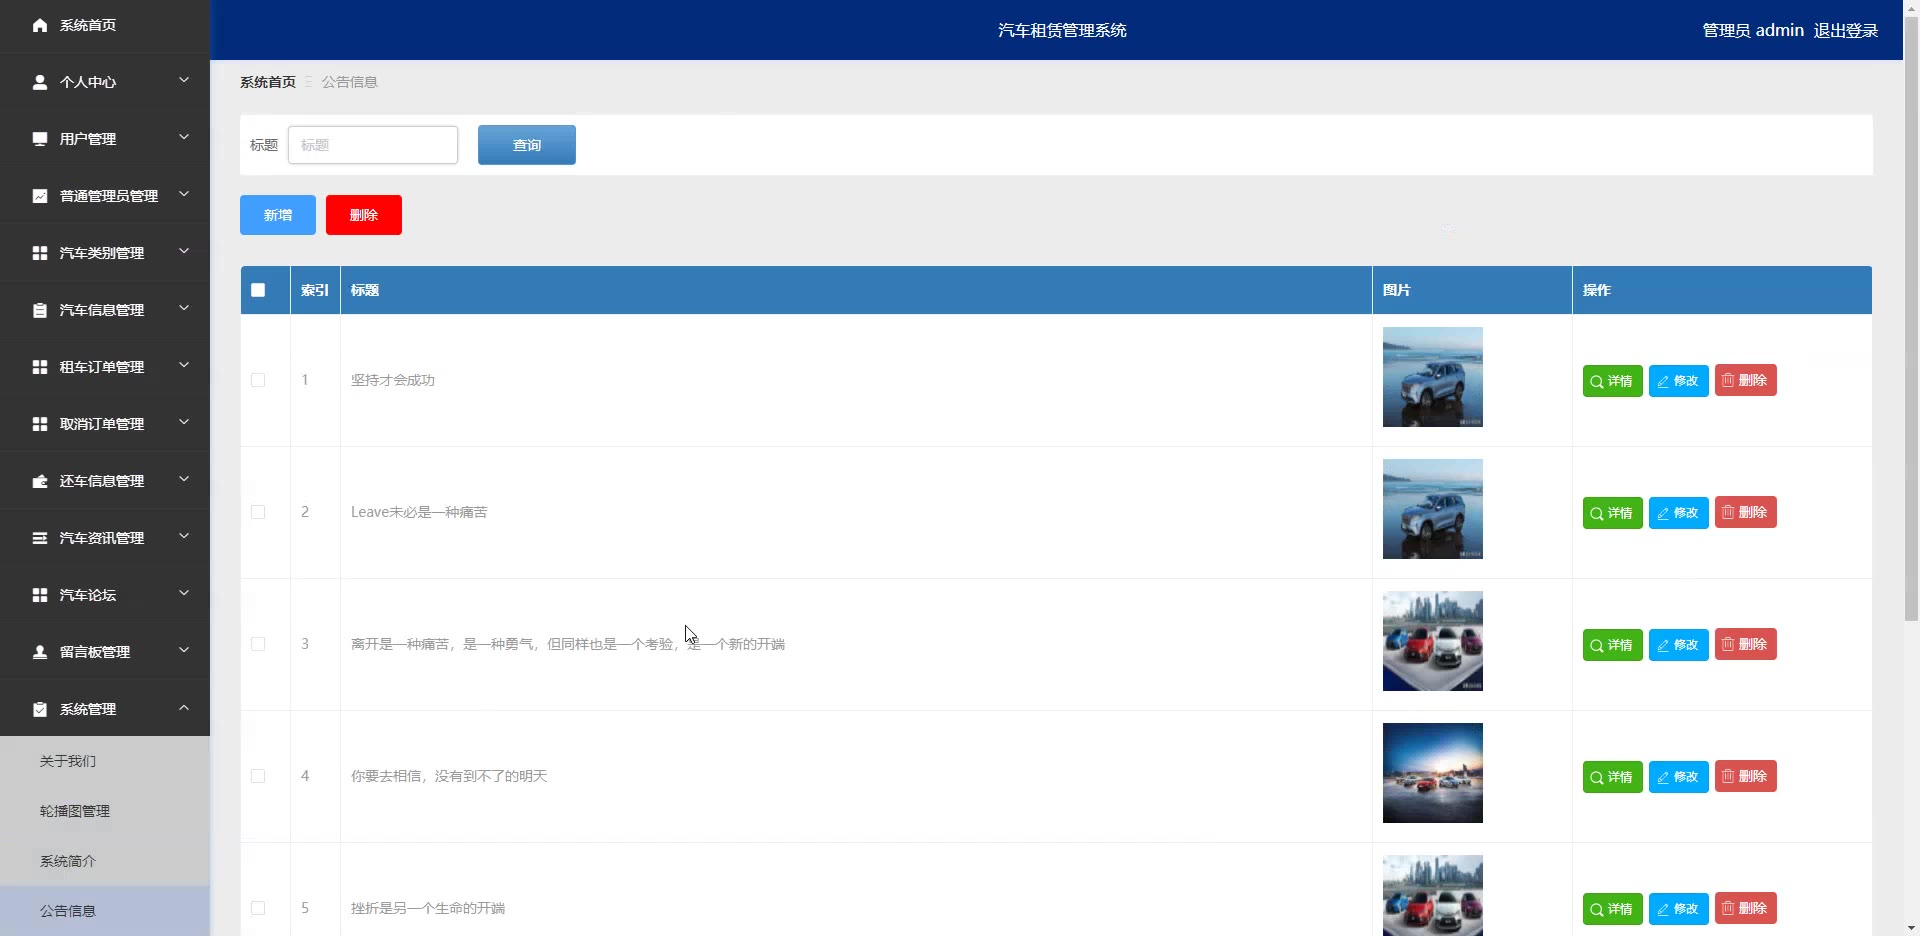The image size is (1920, 936).
Task: View 详情 for row 3 离开是一种痛苦
Action: click(1612, 644)
